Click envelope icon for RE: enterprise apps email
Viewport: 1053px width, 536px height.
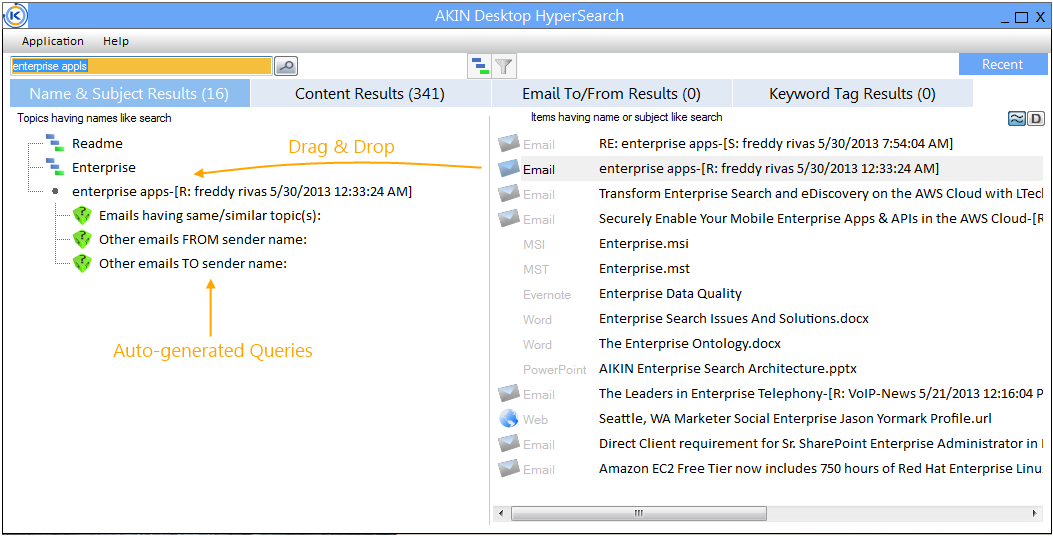[509, 143]
